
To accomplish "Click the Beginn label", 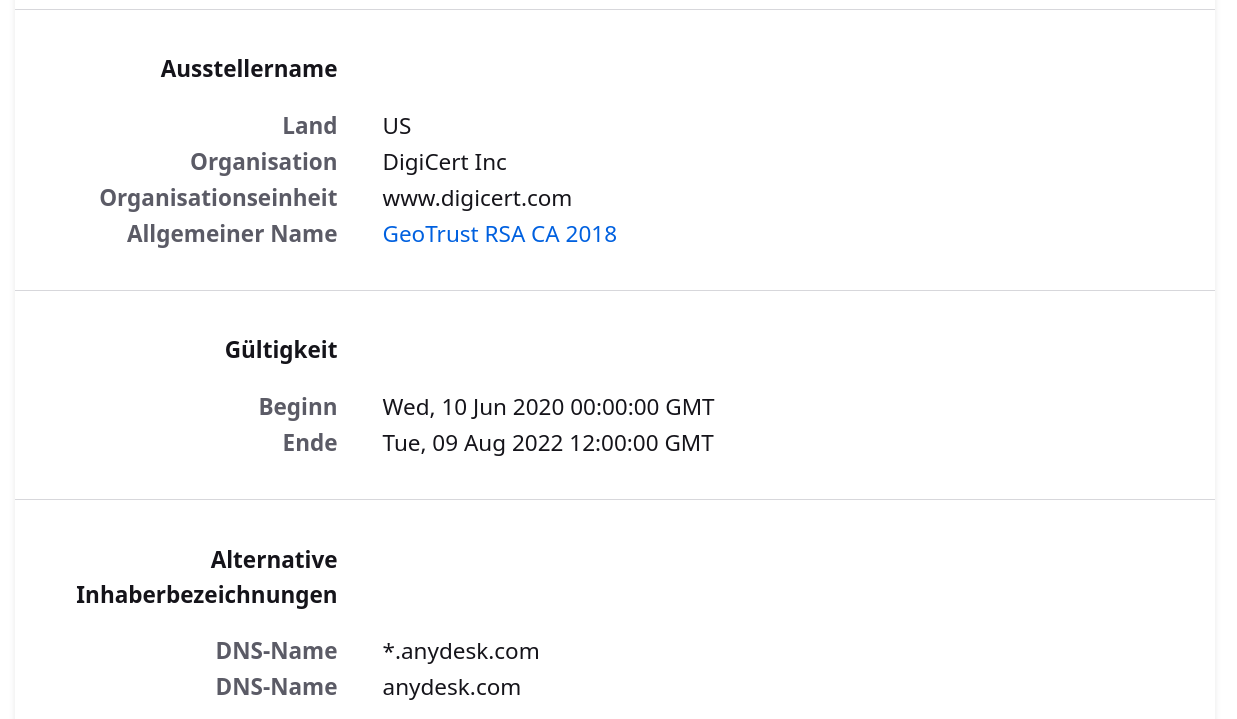I will coord(298,407).
